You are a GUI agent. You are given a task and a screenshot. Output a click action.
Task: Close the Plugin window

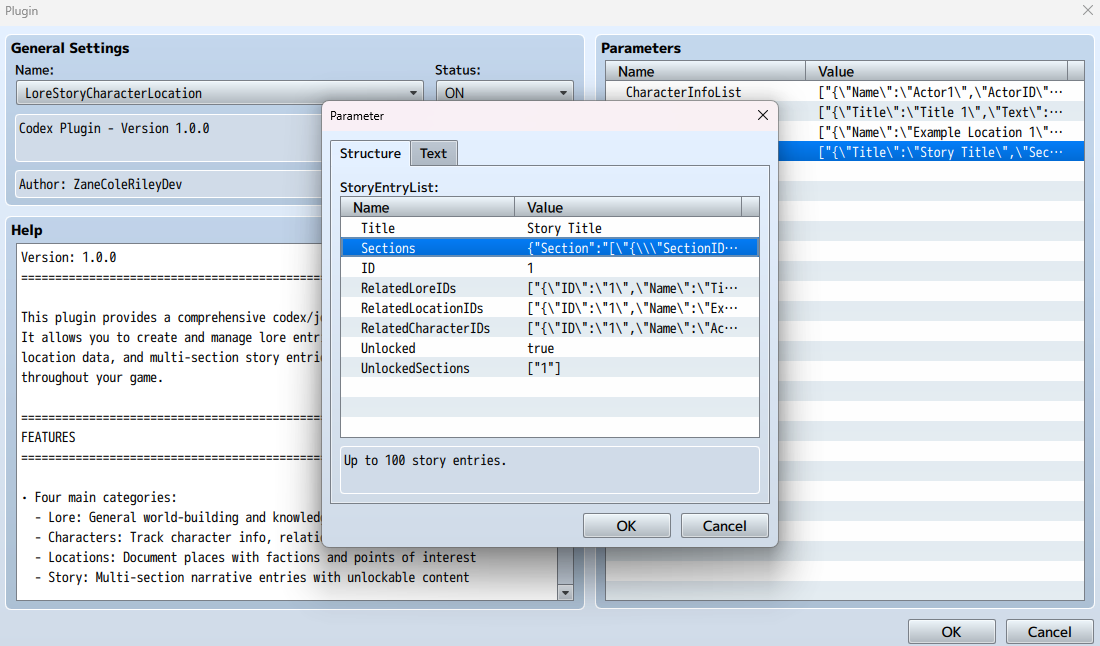[1087, 11]
